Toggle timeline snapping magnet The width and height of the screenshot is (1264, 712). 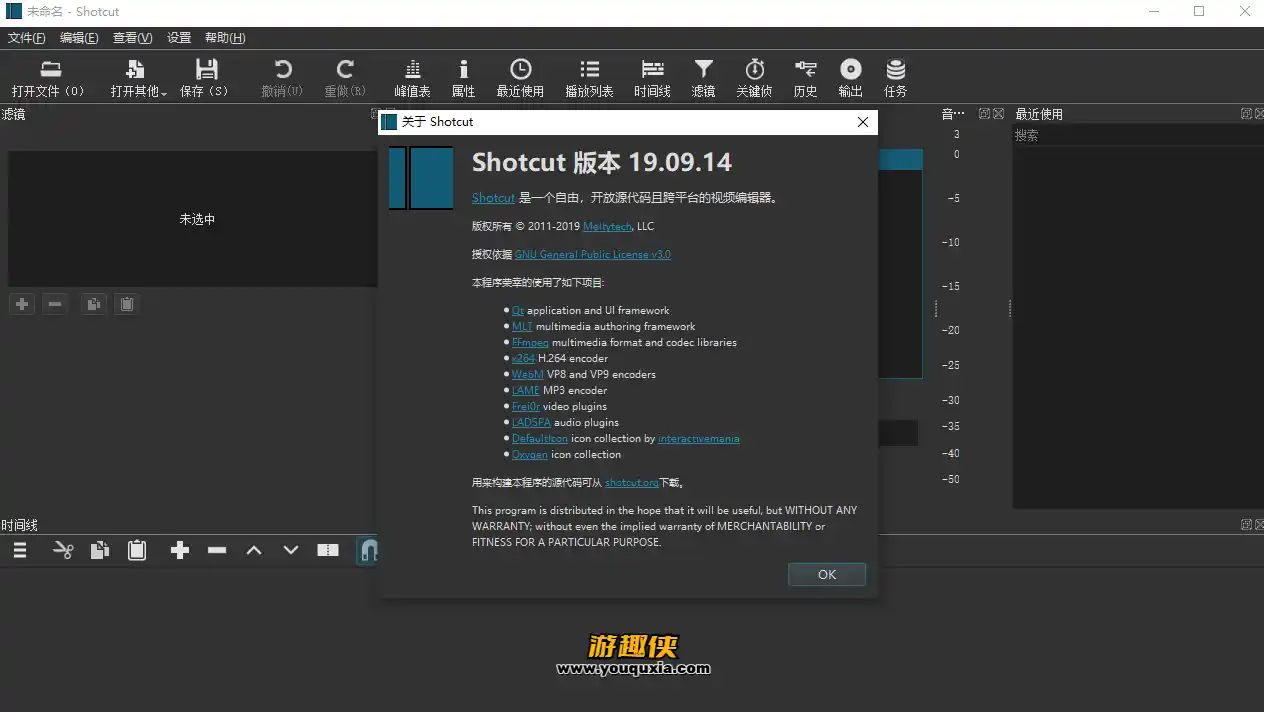tap(367, 550)
